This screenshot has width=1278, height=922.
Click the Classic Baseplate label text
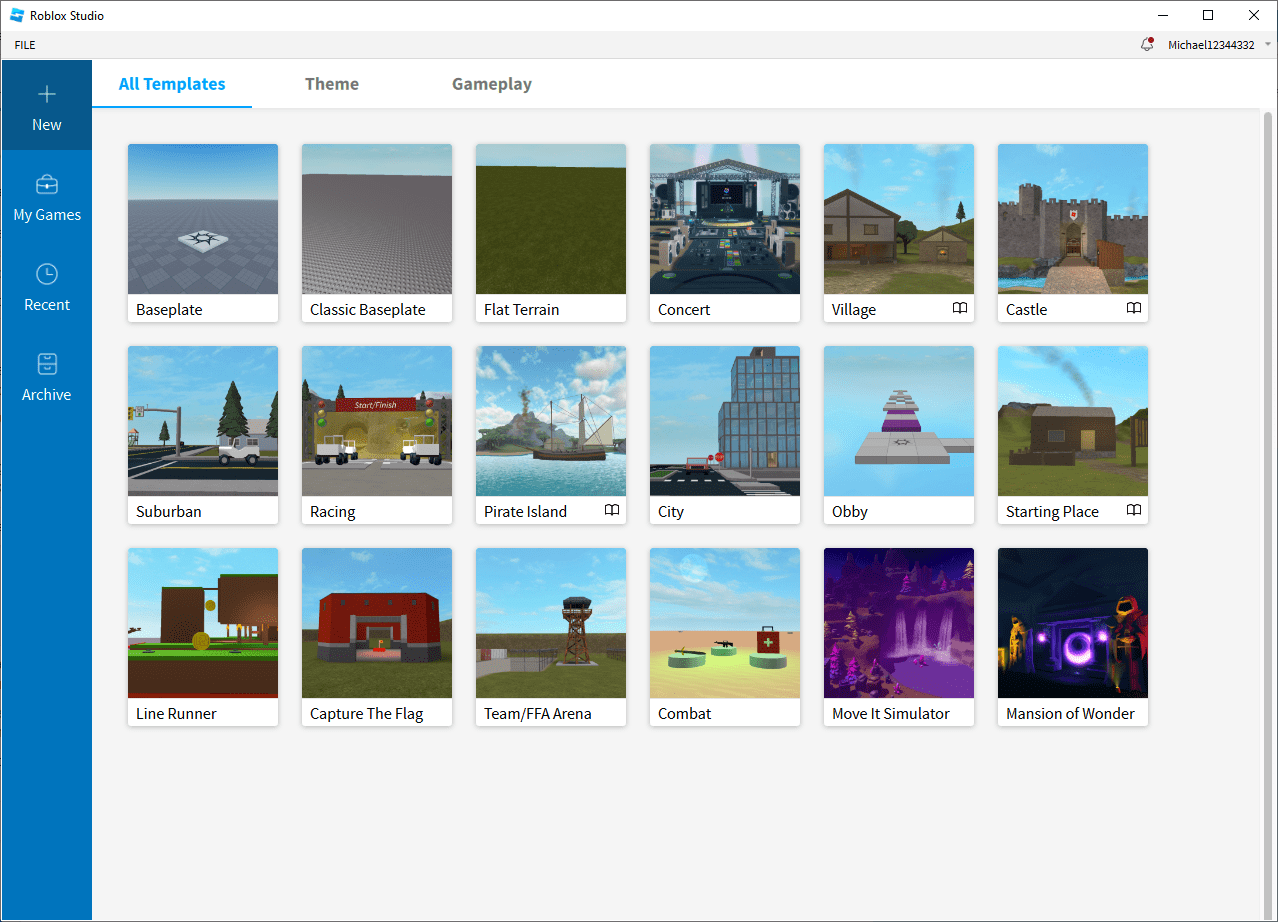point(368,310)
